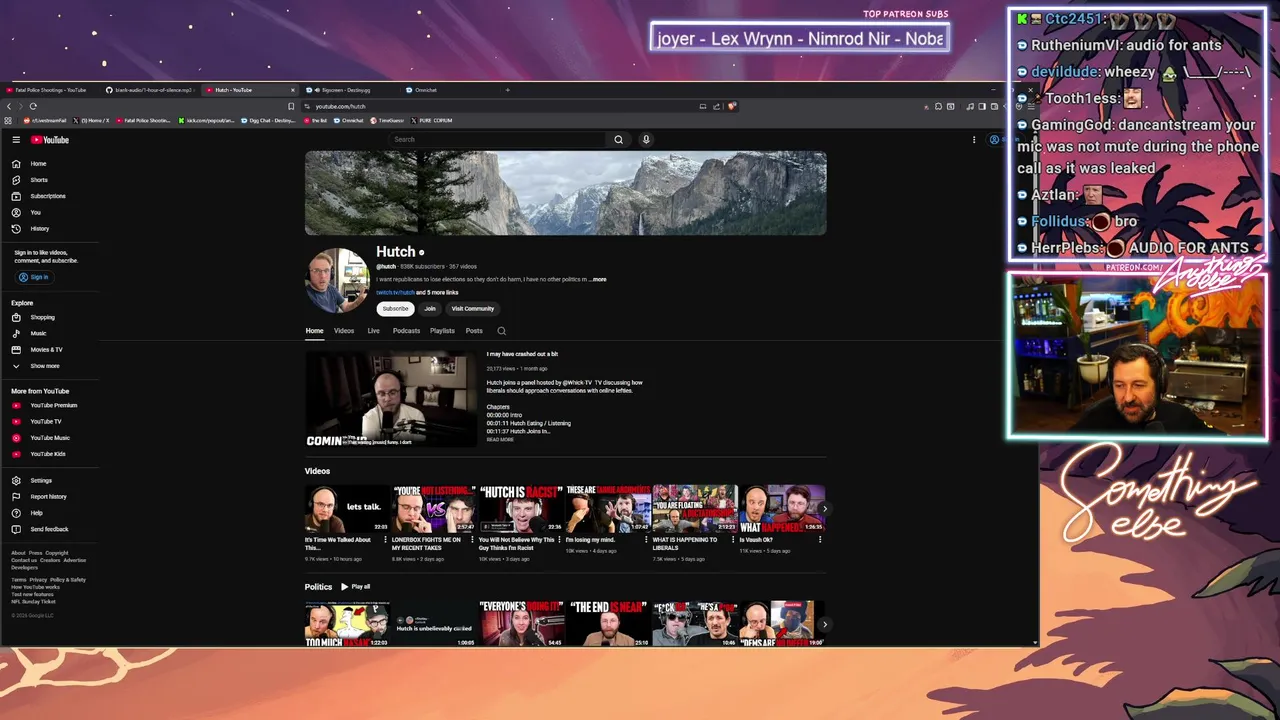The height and width of the screenshot is (720, 1280).
Task: Click Visit Community button
Action: coord(472,309)
